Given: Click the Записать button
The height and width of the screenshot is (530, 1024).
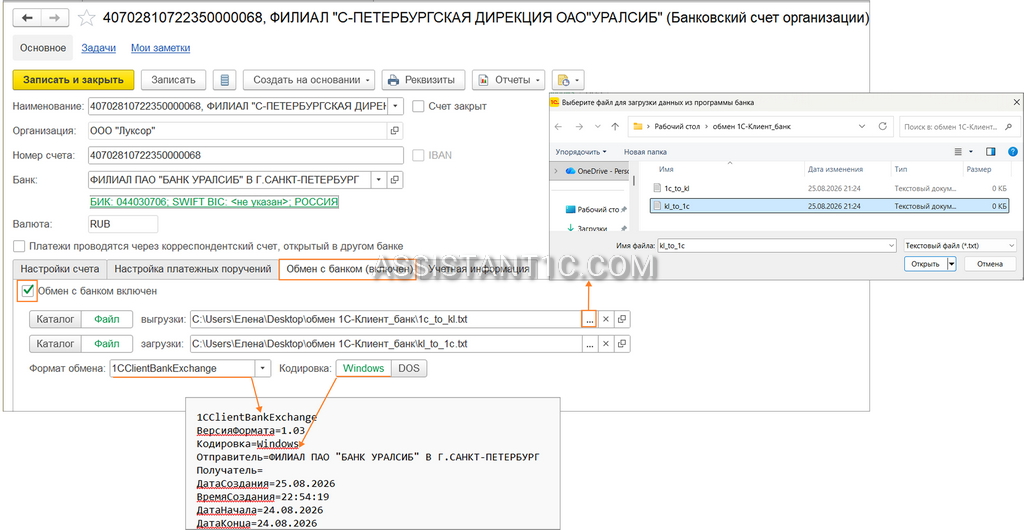Looking at the screenshot, I should (x=173, y=80).
